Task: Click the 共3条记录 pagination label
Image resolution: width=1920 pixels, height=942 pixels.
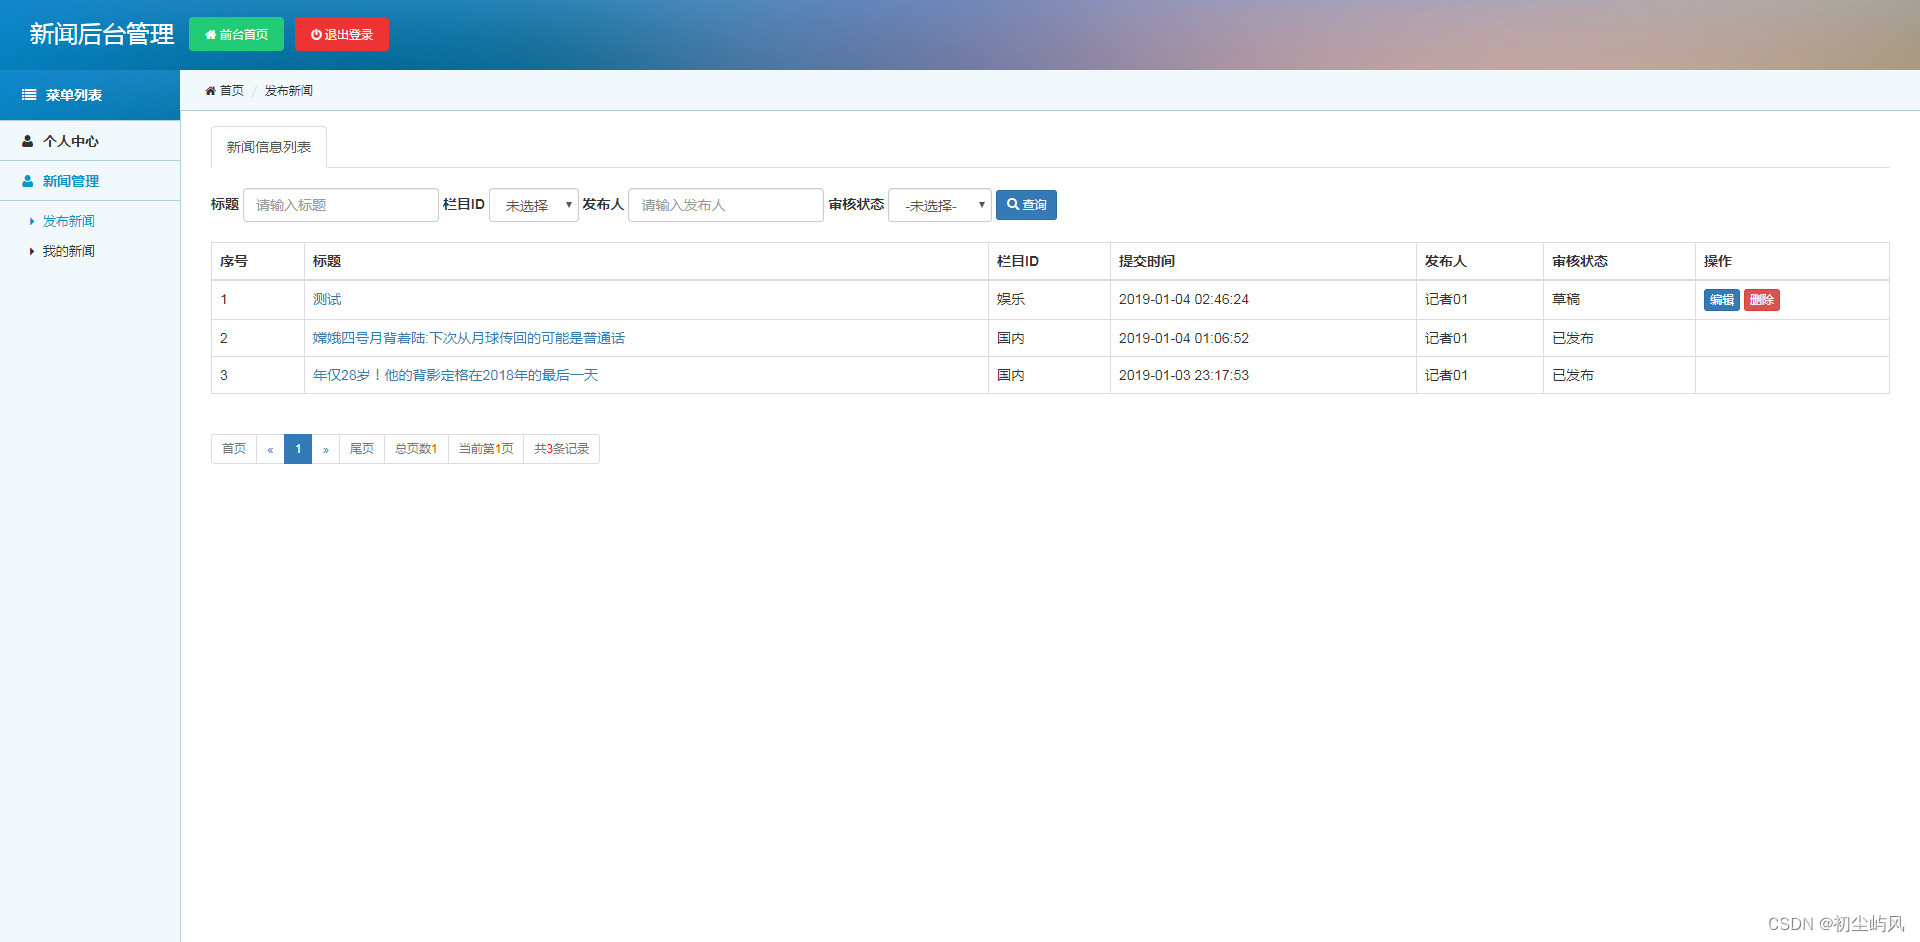Action: tap(561, 449)
